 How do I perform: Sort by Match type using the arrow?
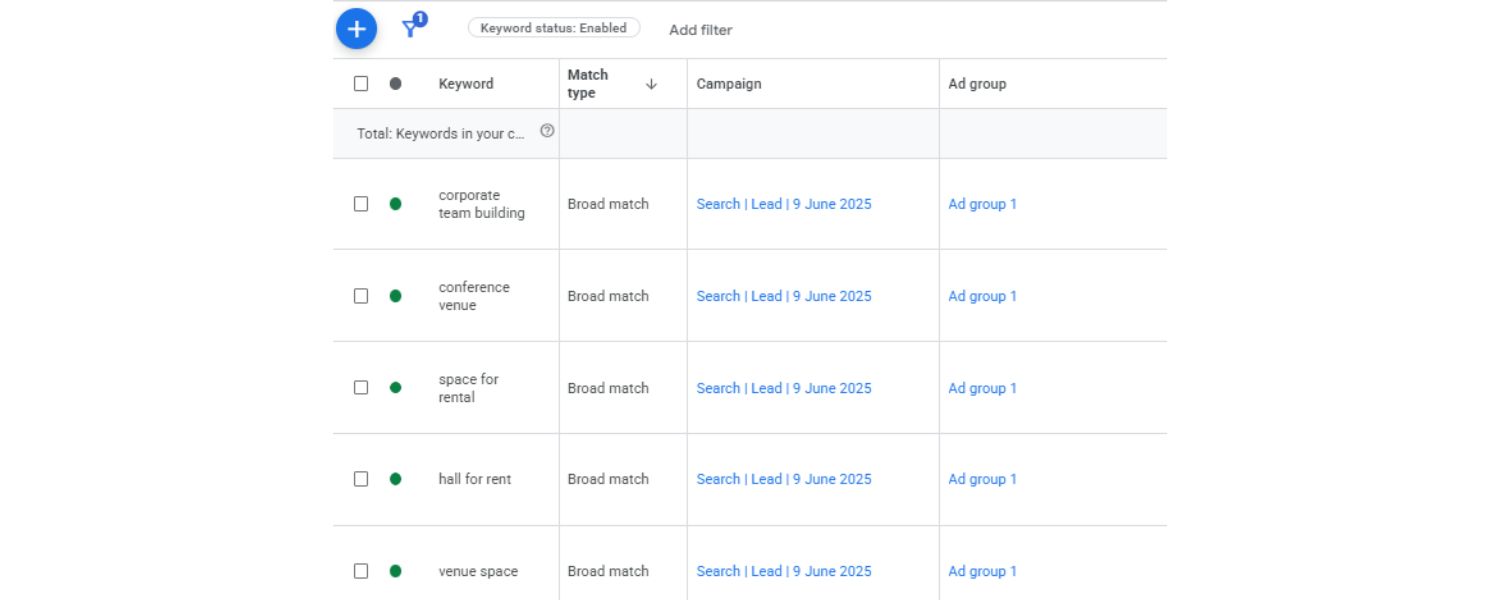651,84
